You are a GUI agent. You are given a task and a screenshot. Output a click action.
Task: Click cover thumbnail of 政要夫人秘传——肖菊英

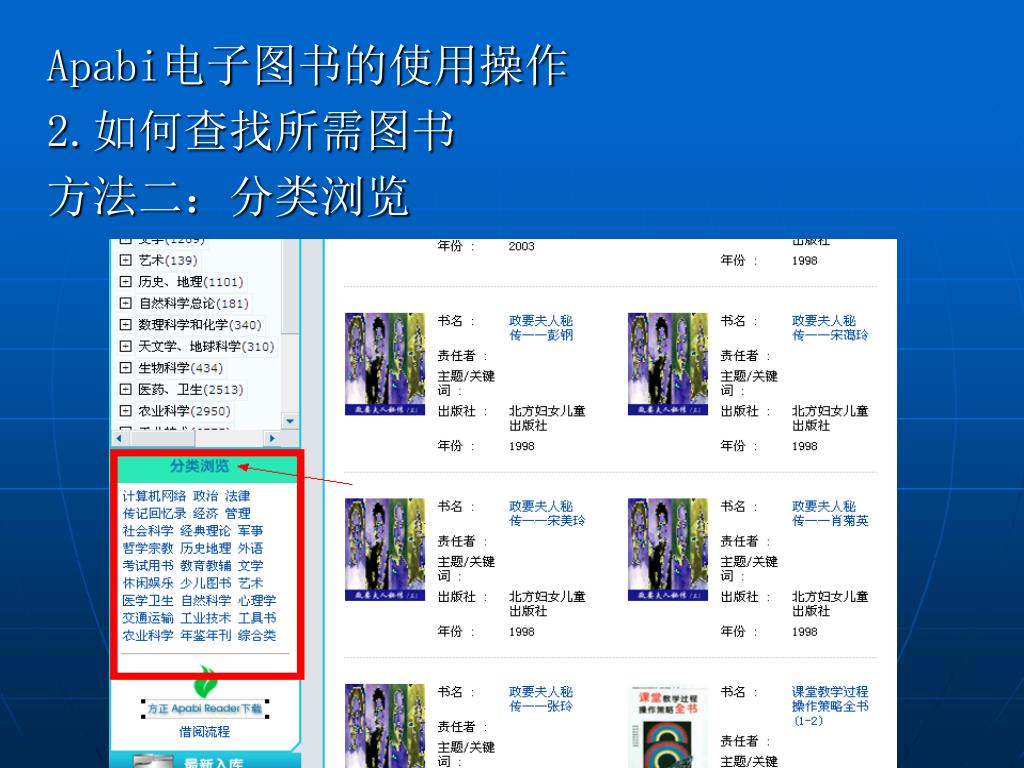(x=667, y=550)
